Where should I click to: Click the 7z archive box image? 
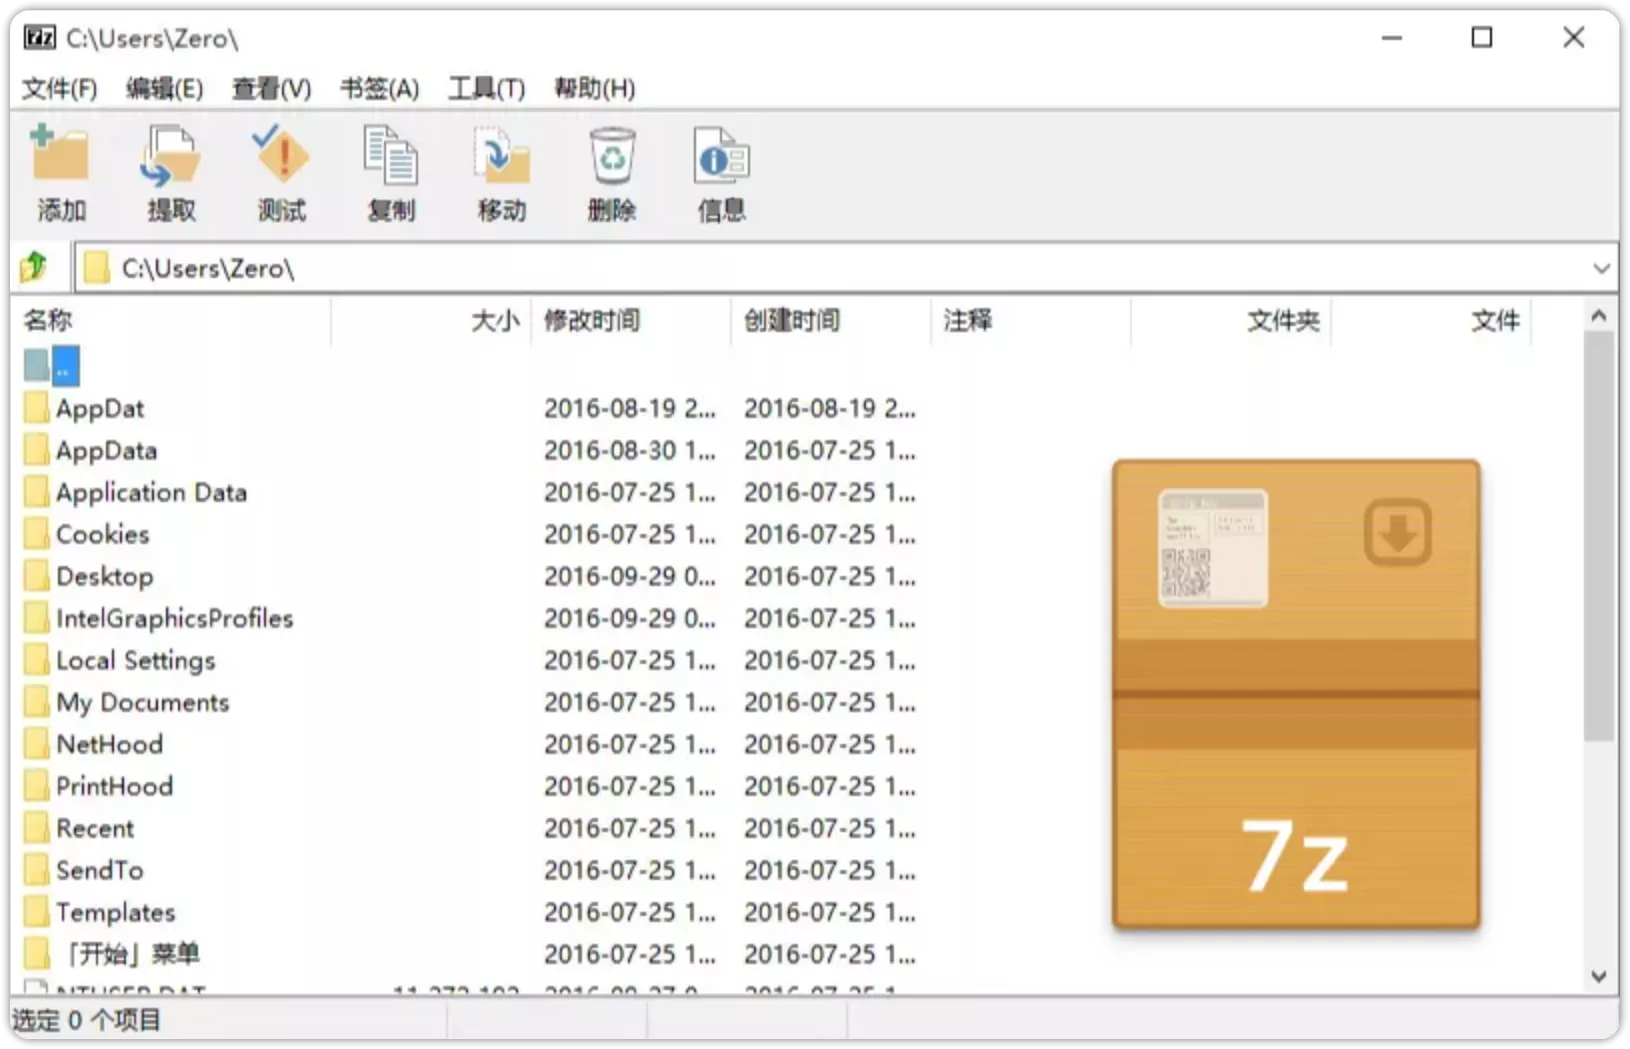pos(1296,694)
